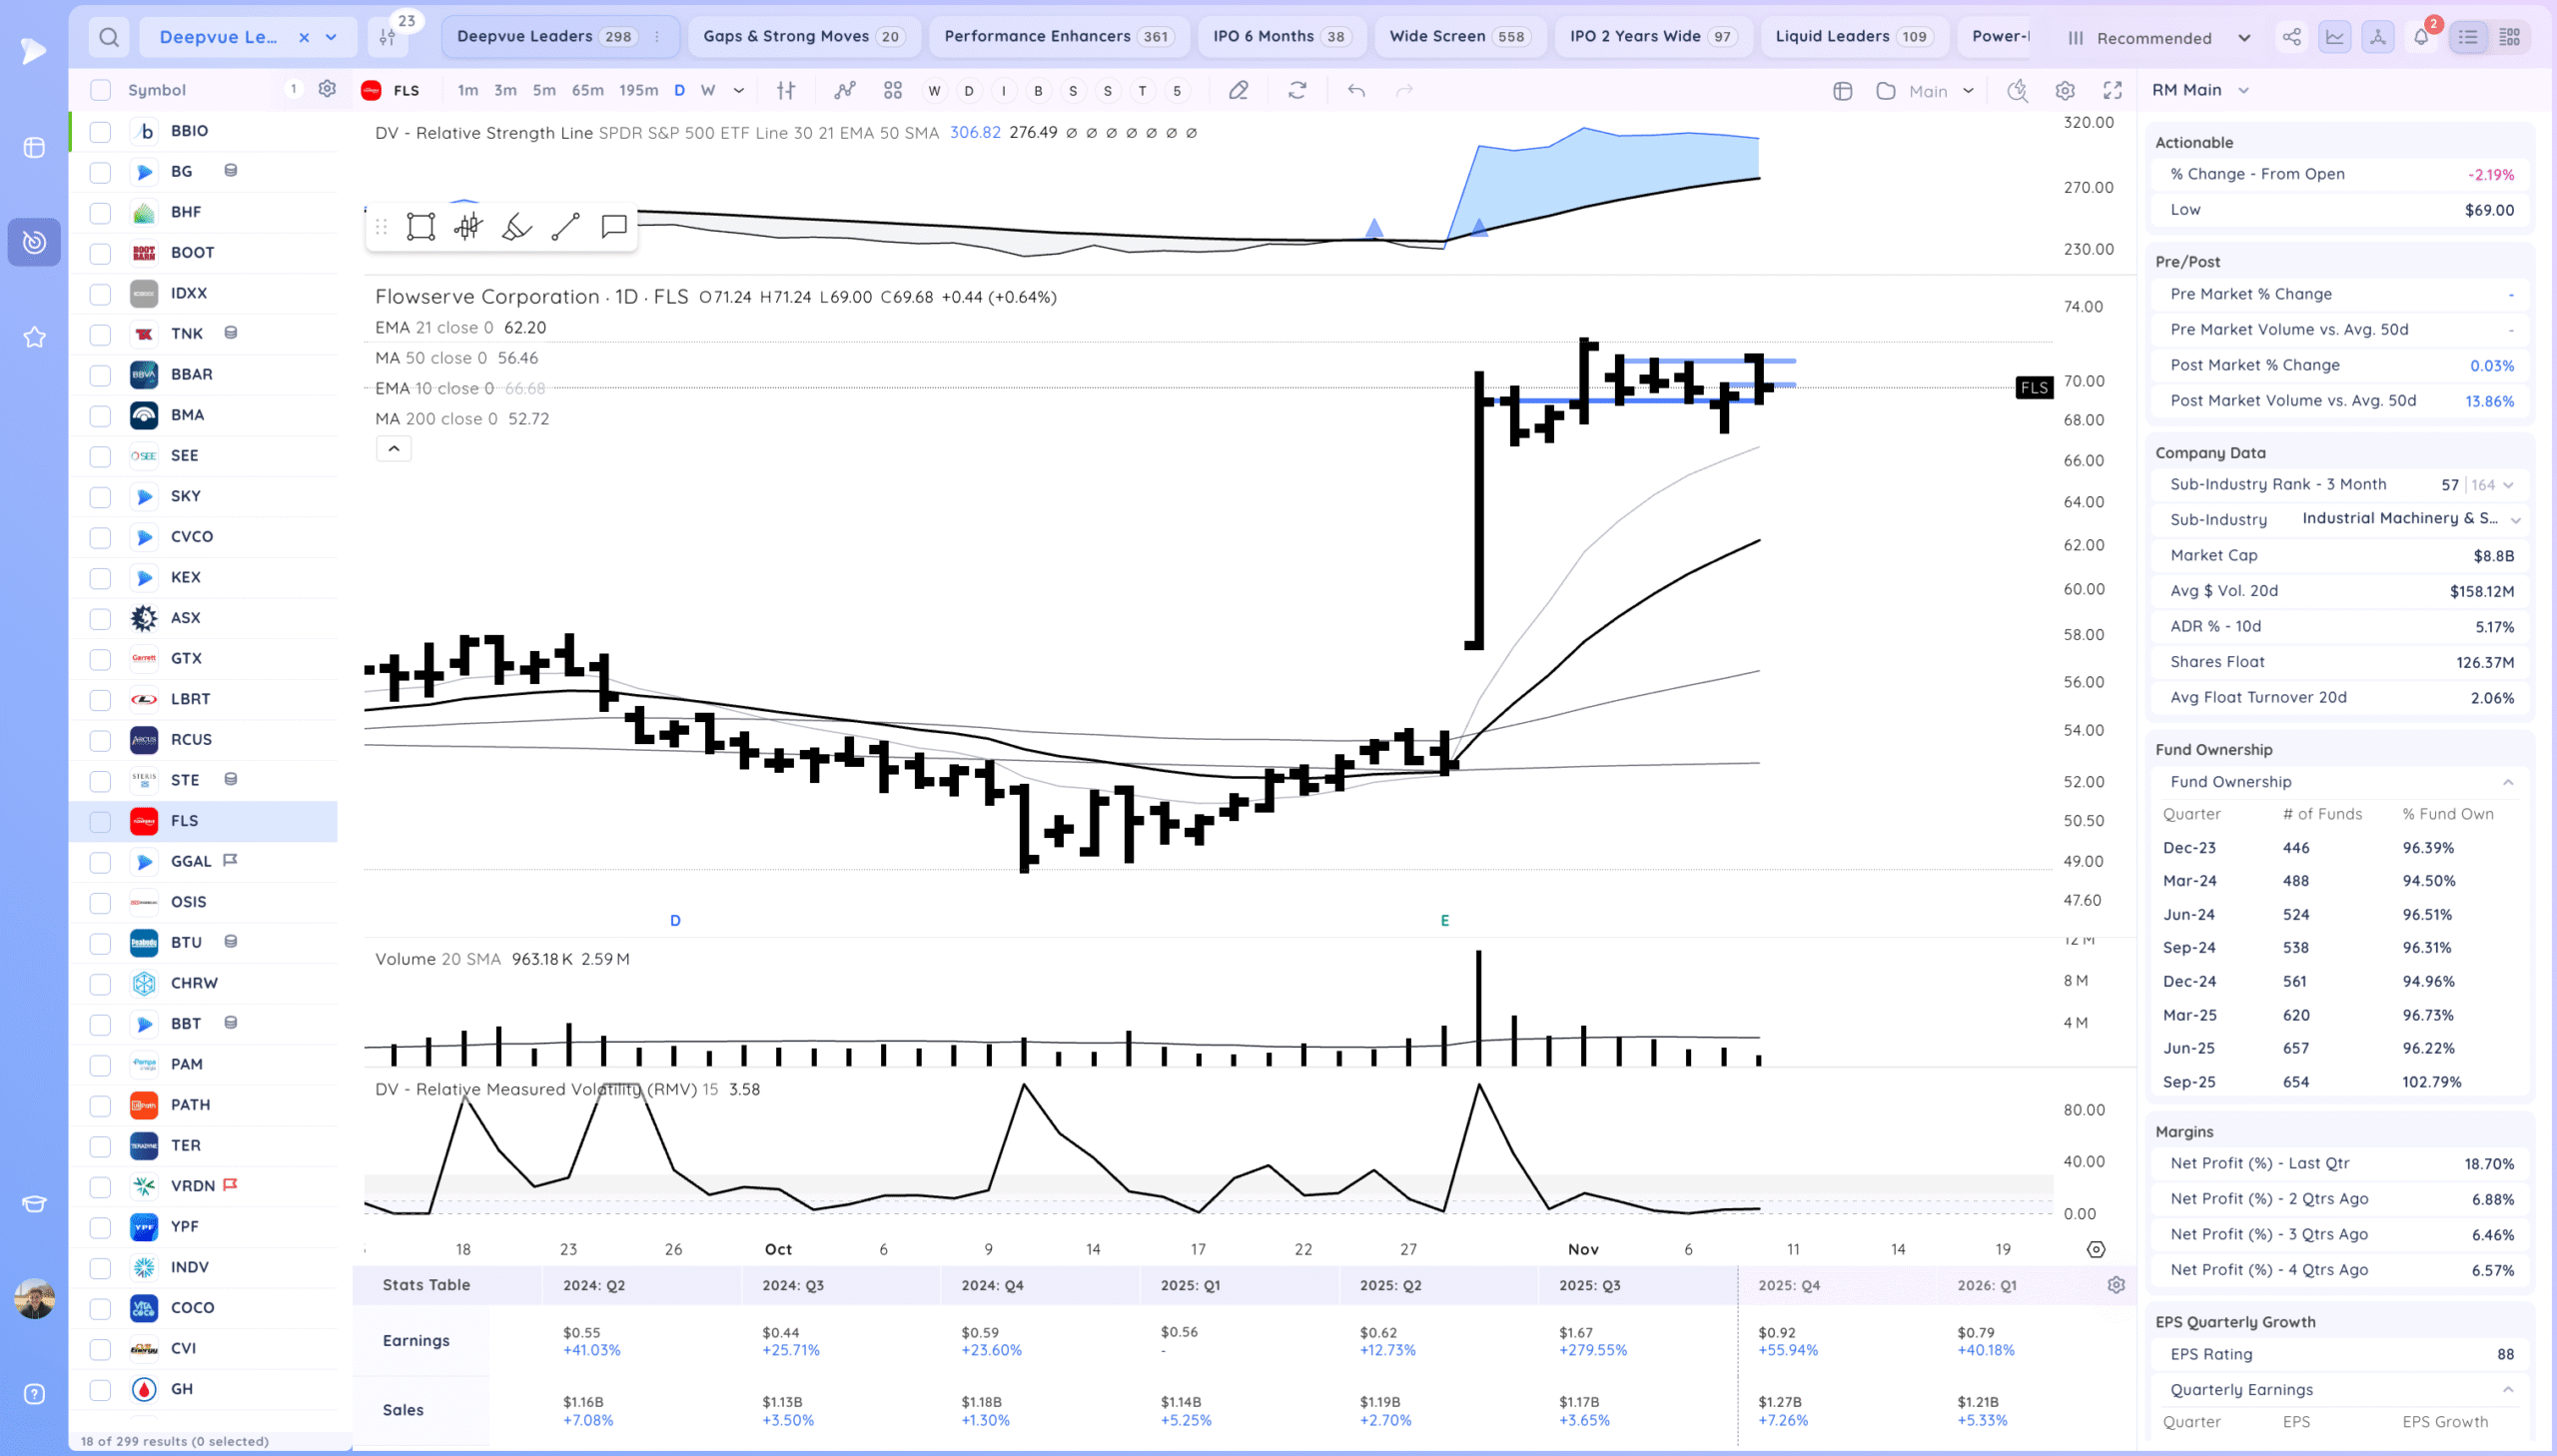
Task: Click the E earnings marker on the chart
Action: (x=1444, y=920)
